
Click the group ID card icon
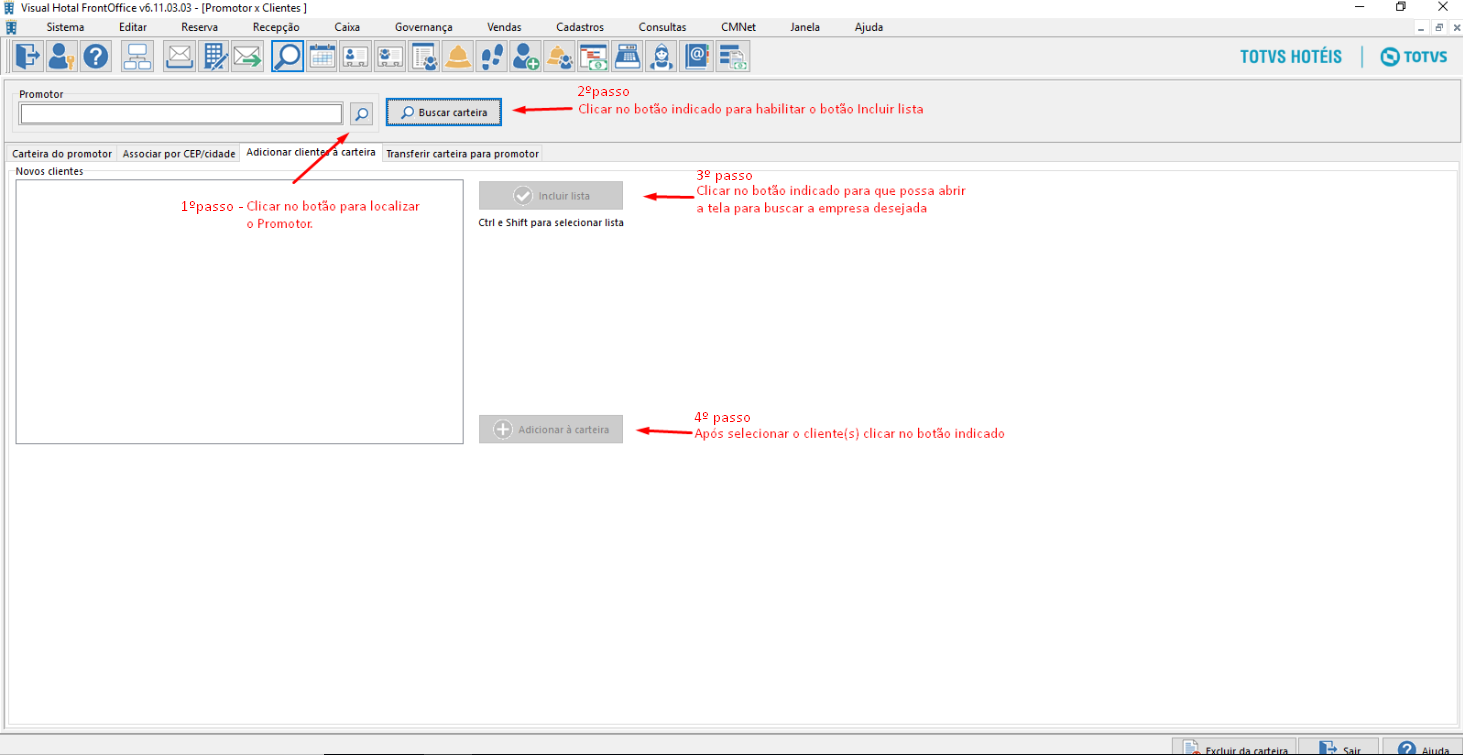(x=389, y=56)
